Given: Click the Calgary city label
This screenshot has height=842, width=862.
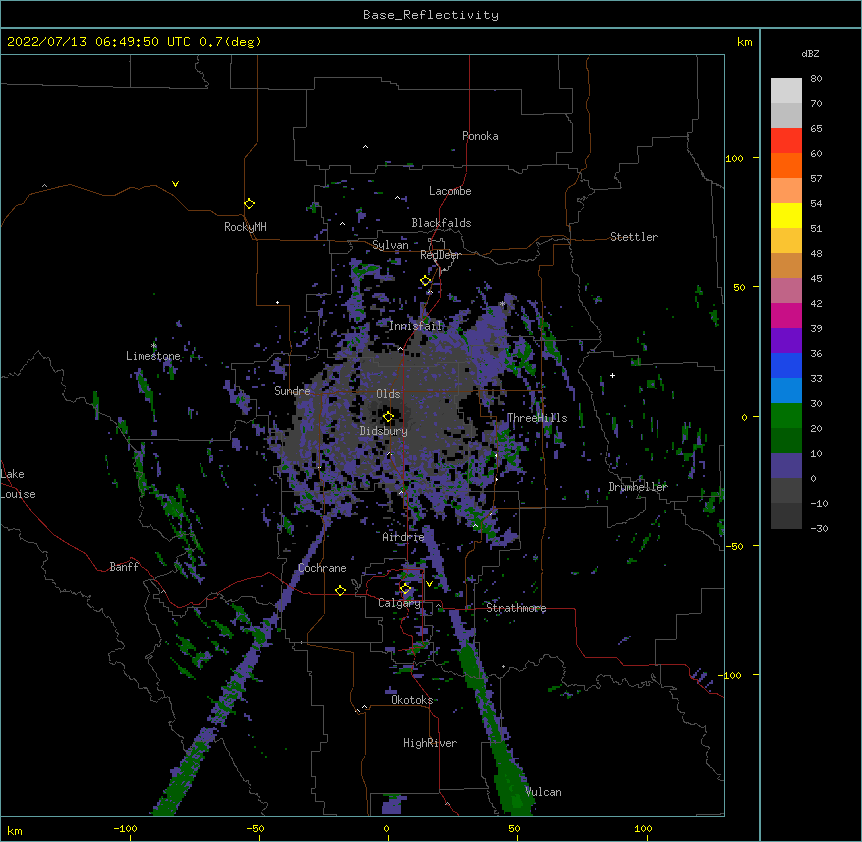Looking at the screenshot, I should point(399,603).
